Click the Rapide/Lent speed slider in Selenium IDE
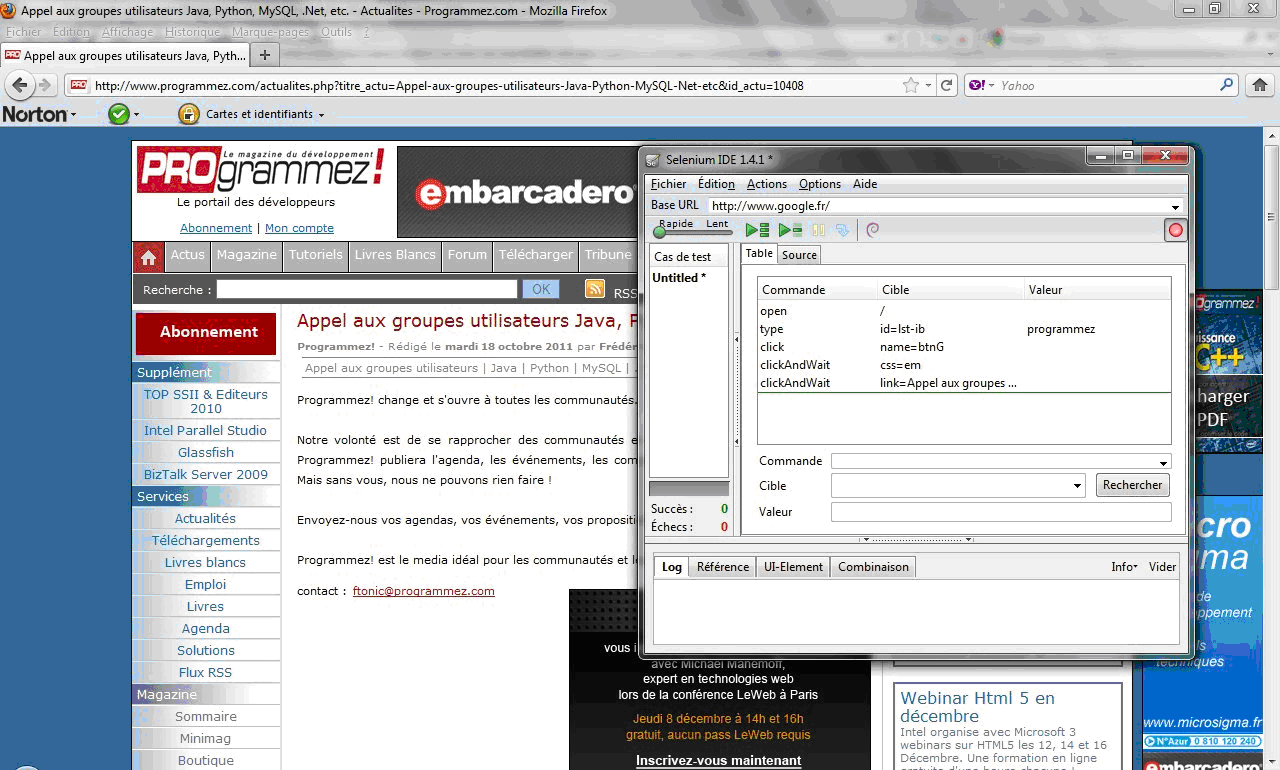 pos(692,232)
